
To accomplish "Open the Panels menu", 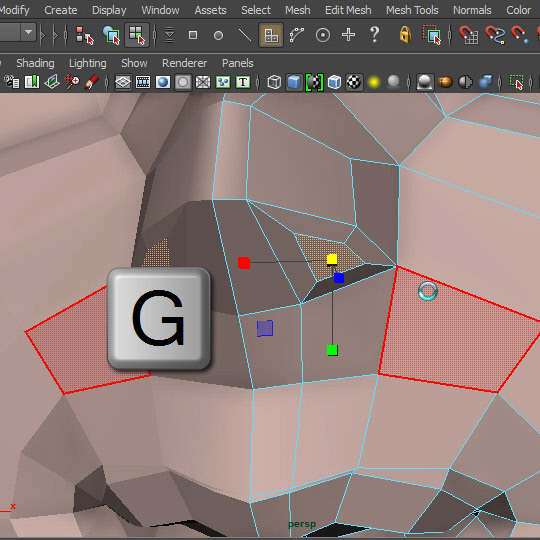I will (238, 63).
